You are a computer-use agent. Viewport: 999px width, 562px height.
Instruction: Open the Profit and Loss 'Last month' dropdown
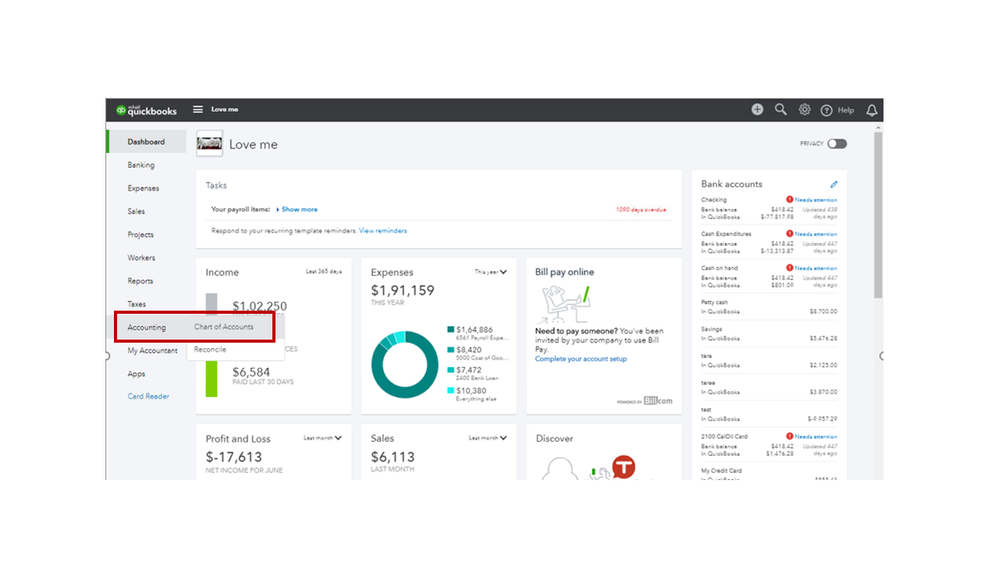pyautogui.click(x=322, y=438)
